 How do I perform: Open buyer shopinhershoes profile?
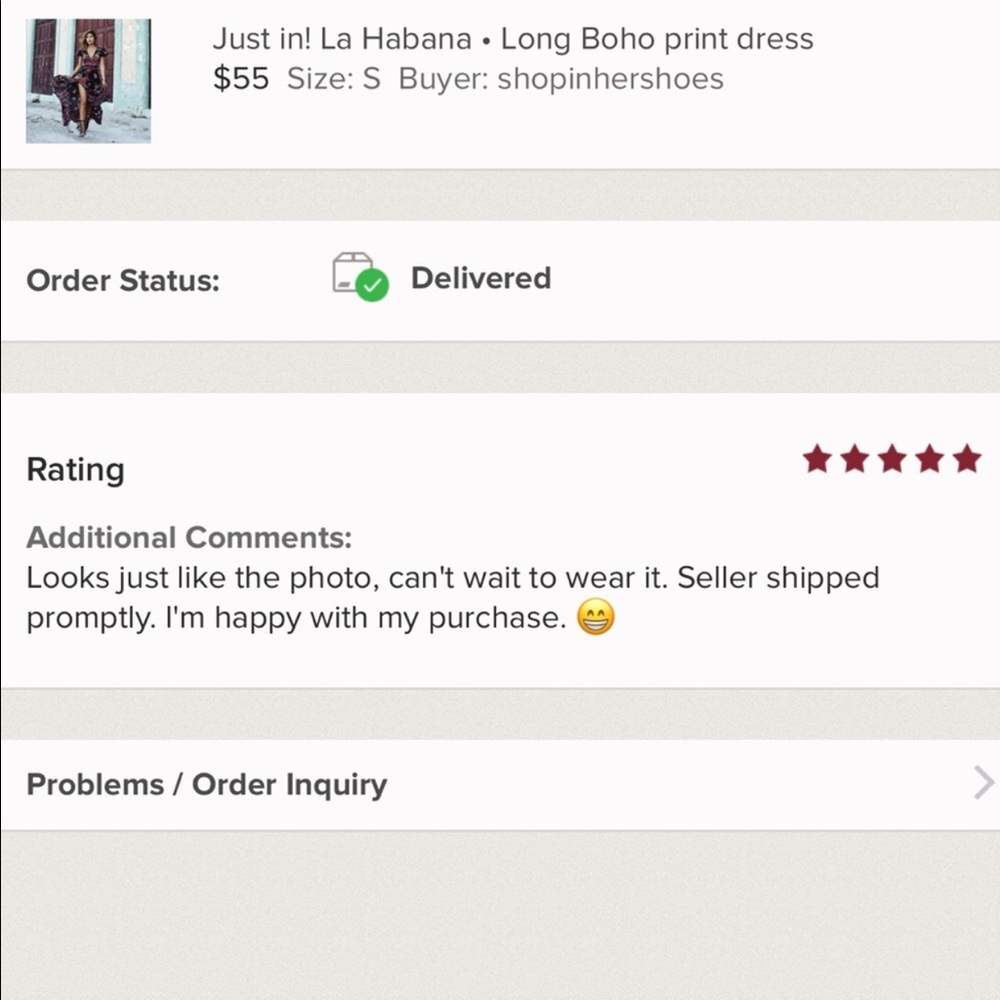pos(610,79)
